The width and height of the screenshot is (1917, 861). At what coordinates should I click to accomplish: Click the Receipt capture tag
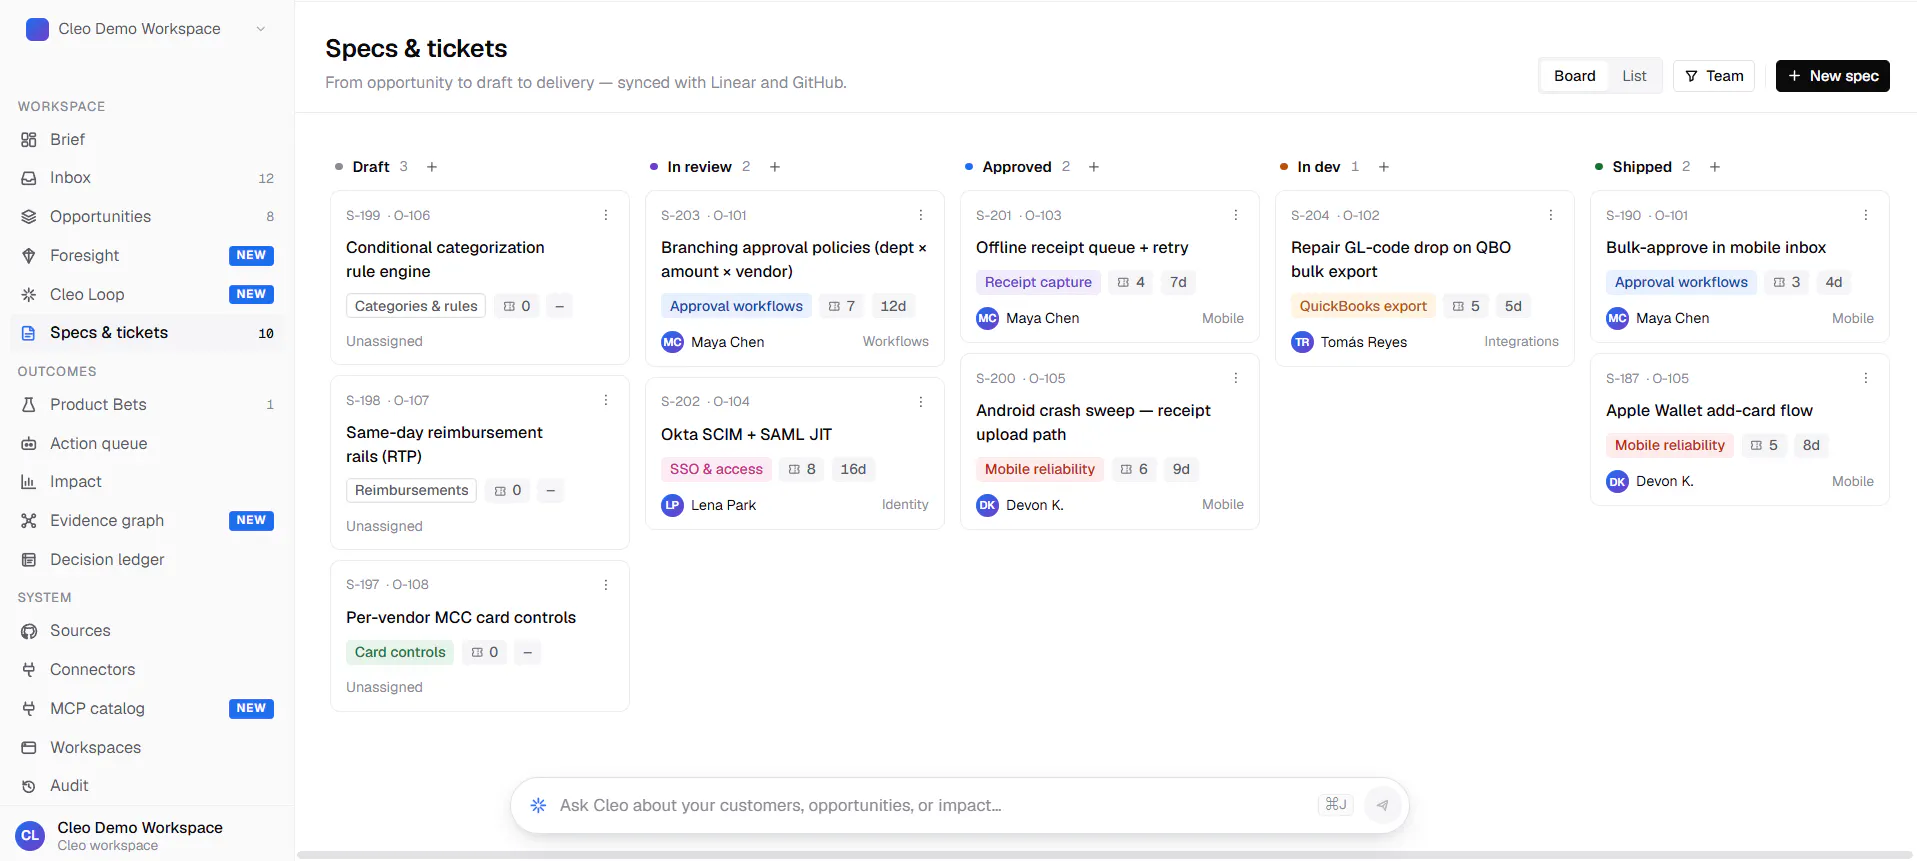tap(1038, 282)
